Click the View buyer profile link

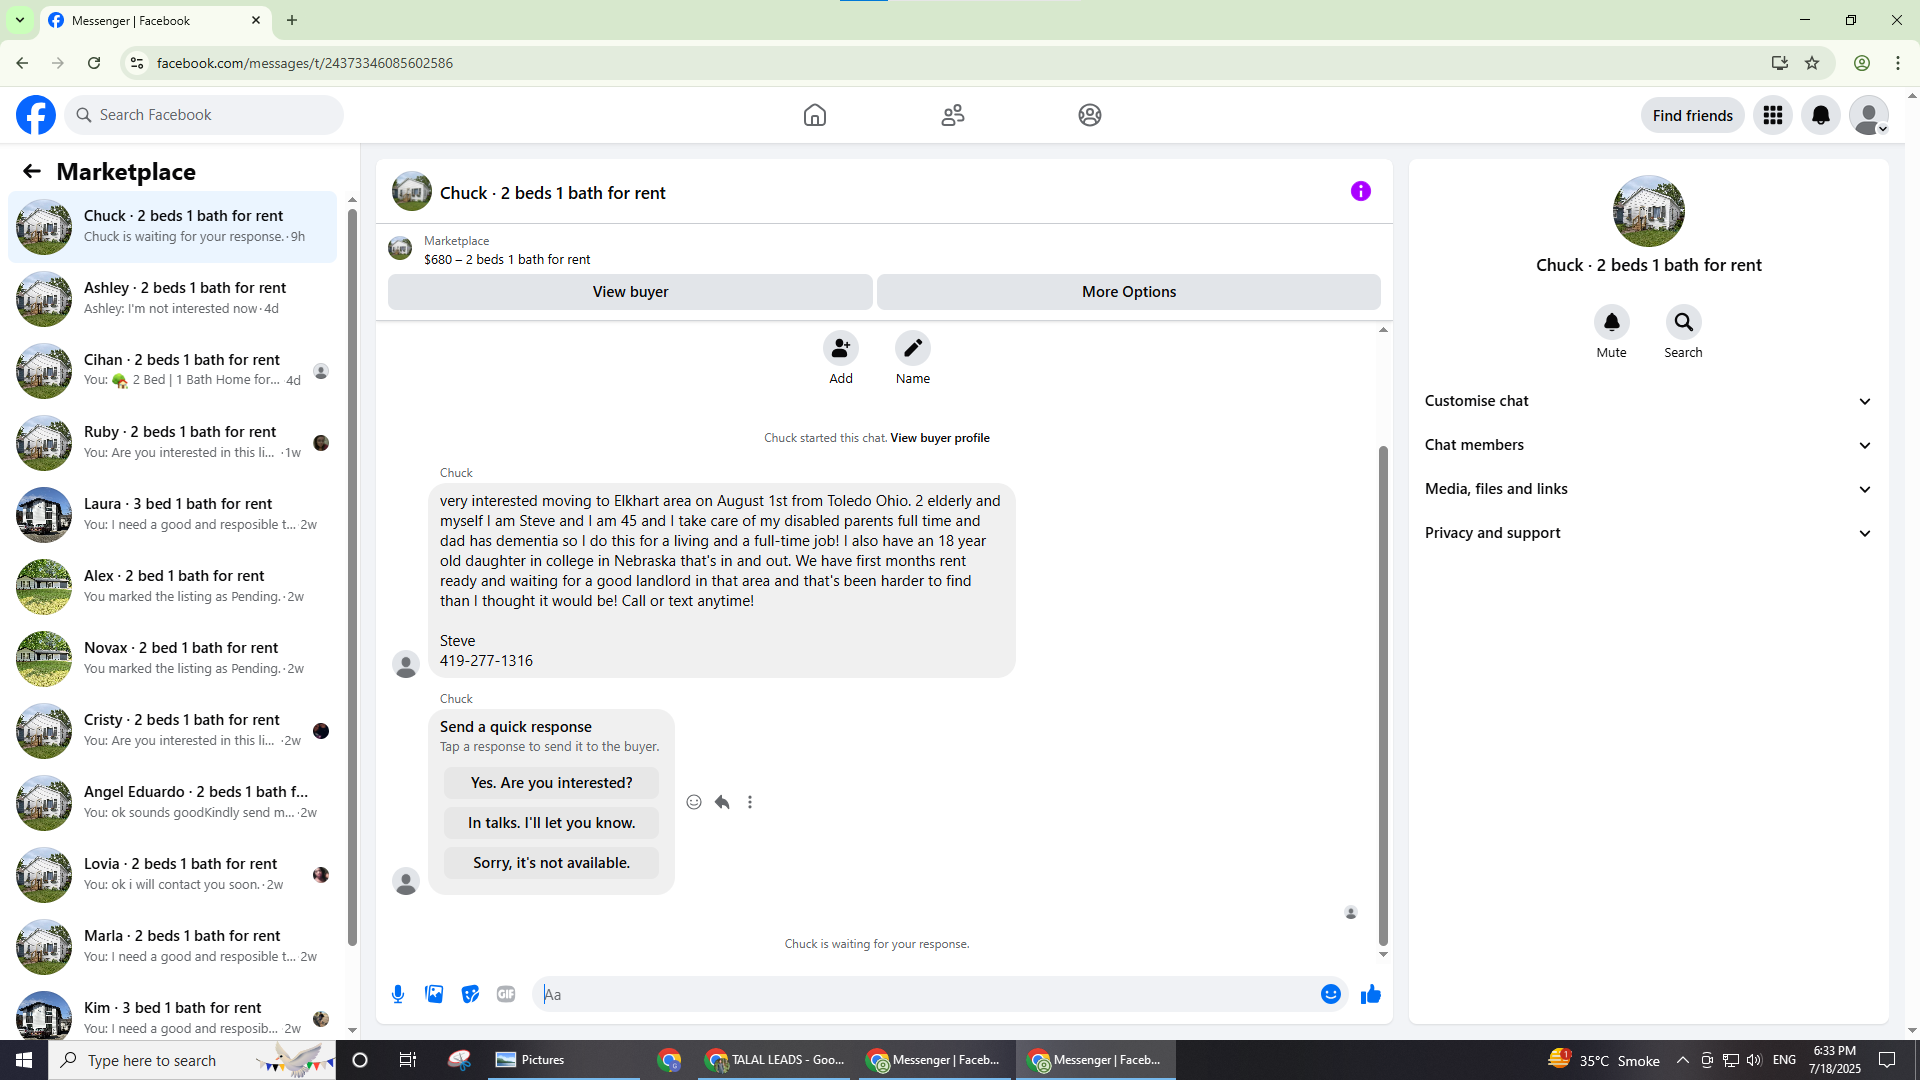point(939,438)
